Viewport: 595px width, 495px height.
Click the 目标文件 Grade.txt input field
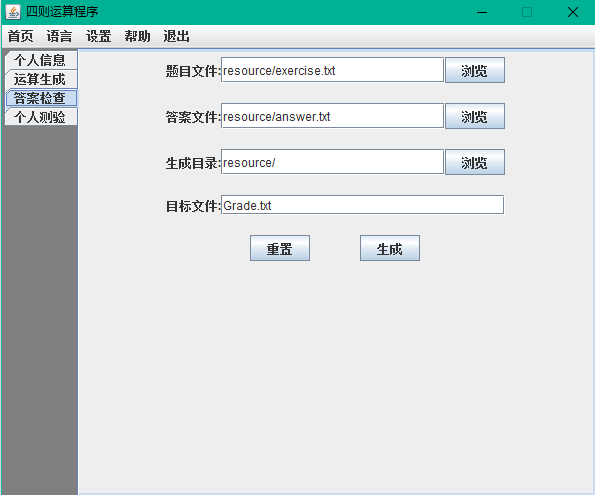coord(362,205)
